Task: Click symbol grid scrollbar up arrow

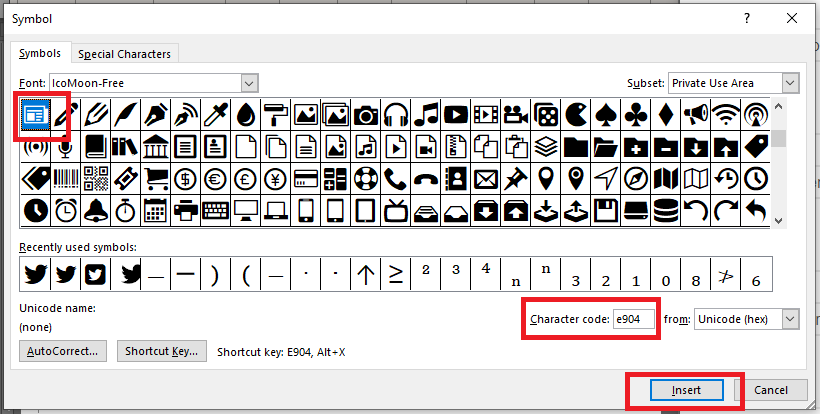Action: click(778, 106)
